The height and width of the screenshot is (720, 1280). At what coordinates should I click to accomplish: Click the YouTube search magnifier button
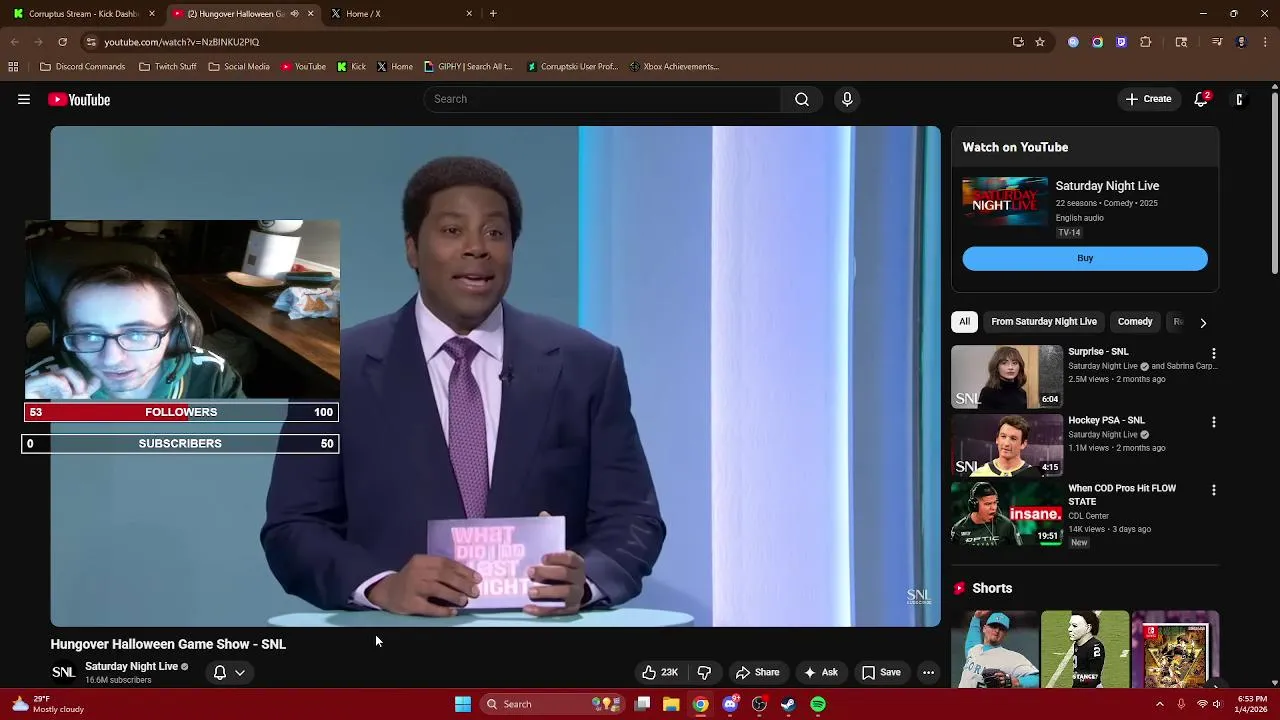point(802,99)
